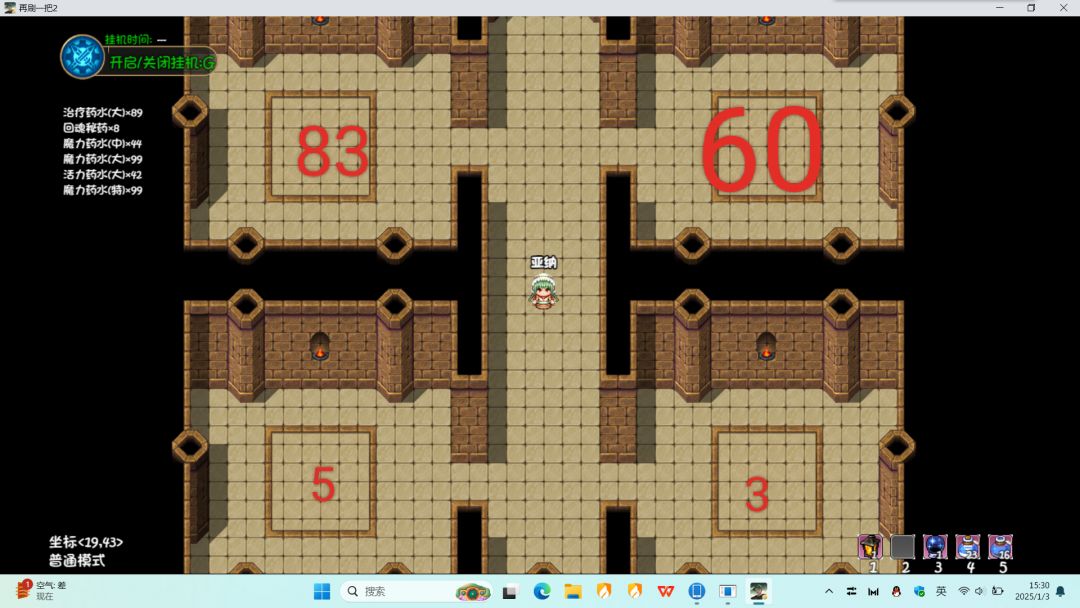Close the 再刷一把2 game window
The width and height of the screenshot is (1080, 608).
point(1063,8)
